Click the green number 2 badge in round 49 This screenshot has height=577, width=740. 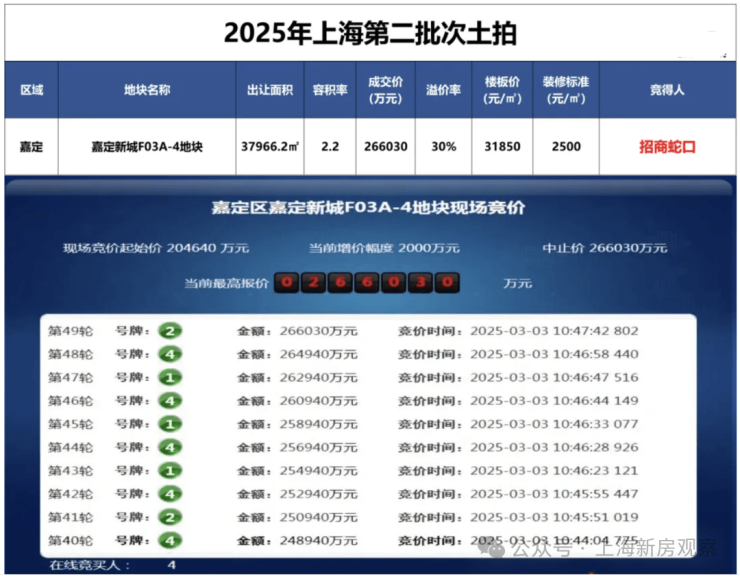(171, 331)
